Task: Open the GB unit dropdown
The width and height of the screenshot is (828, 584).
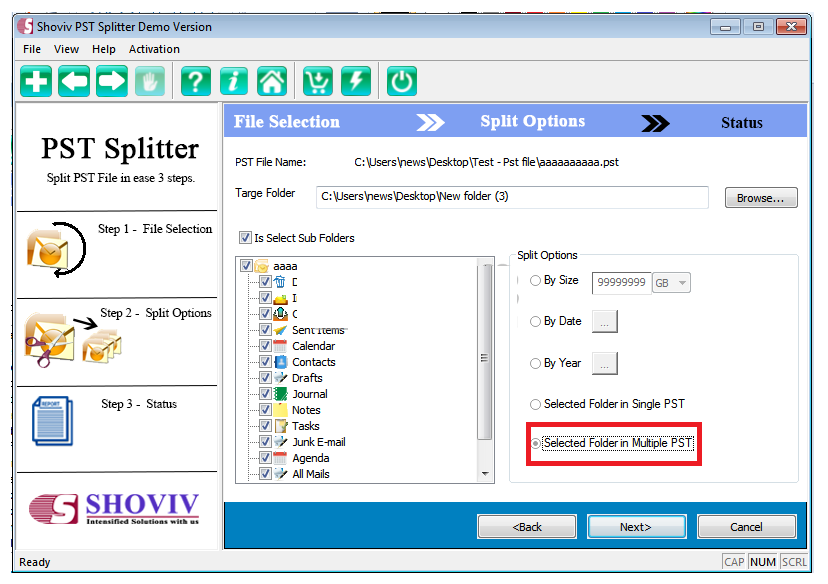Action: pos(683,282)
